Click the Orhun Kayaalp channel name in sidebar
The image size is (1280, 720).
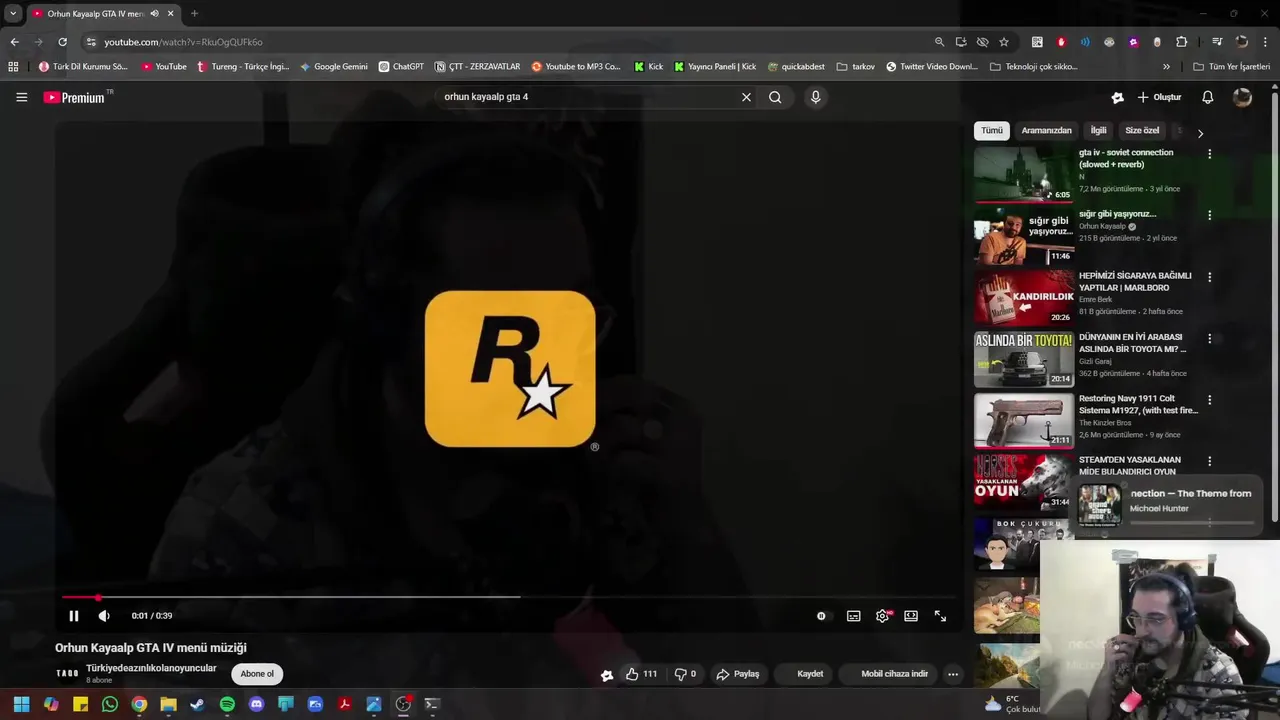click(1102, 226)
